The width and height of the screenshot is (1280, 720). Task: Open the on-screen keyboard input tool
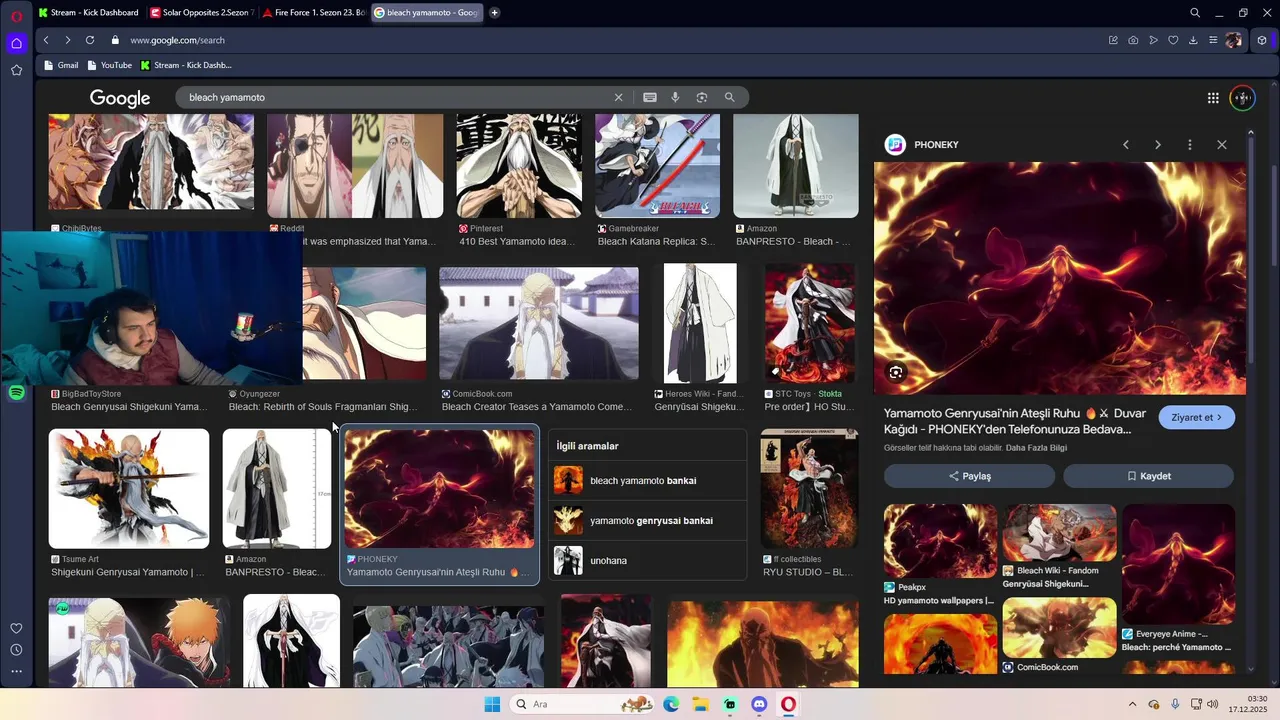tap(650, 97)
